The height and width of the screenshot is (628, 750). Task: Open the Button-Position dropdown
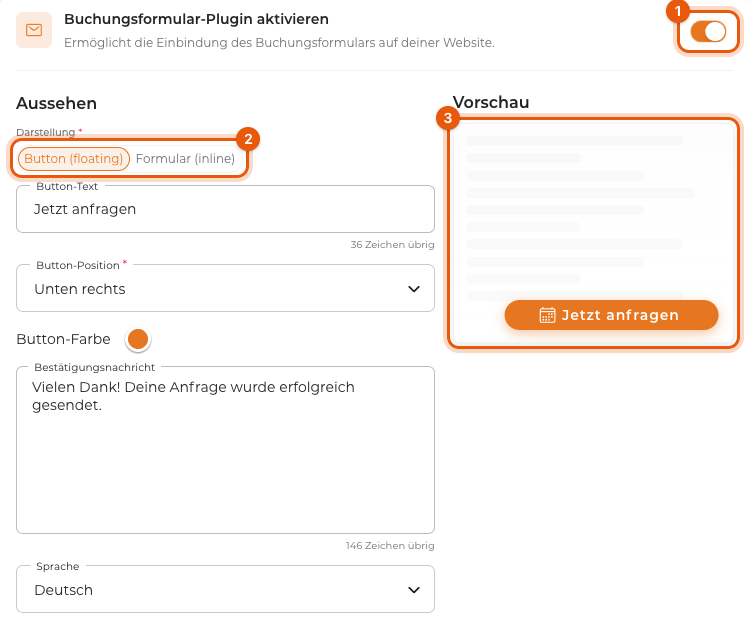tap(225, 288)
